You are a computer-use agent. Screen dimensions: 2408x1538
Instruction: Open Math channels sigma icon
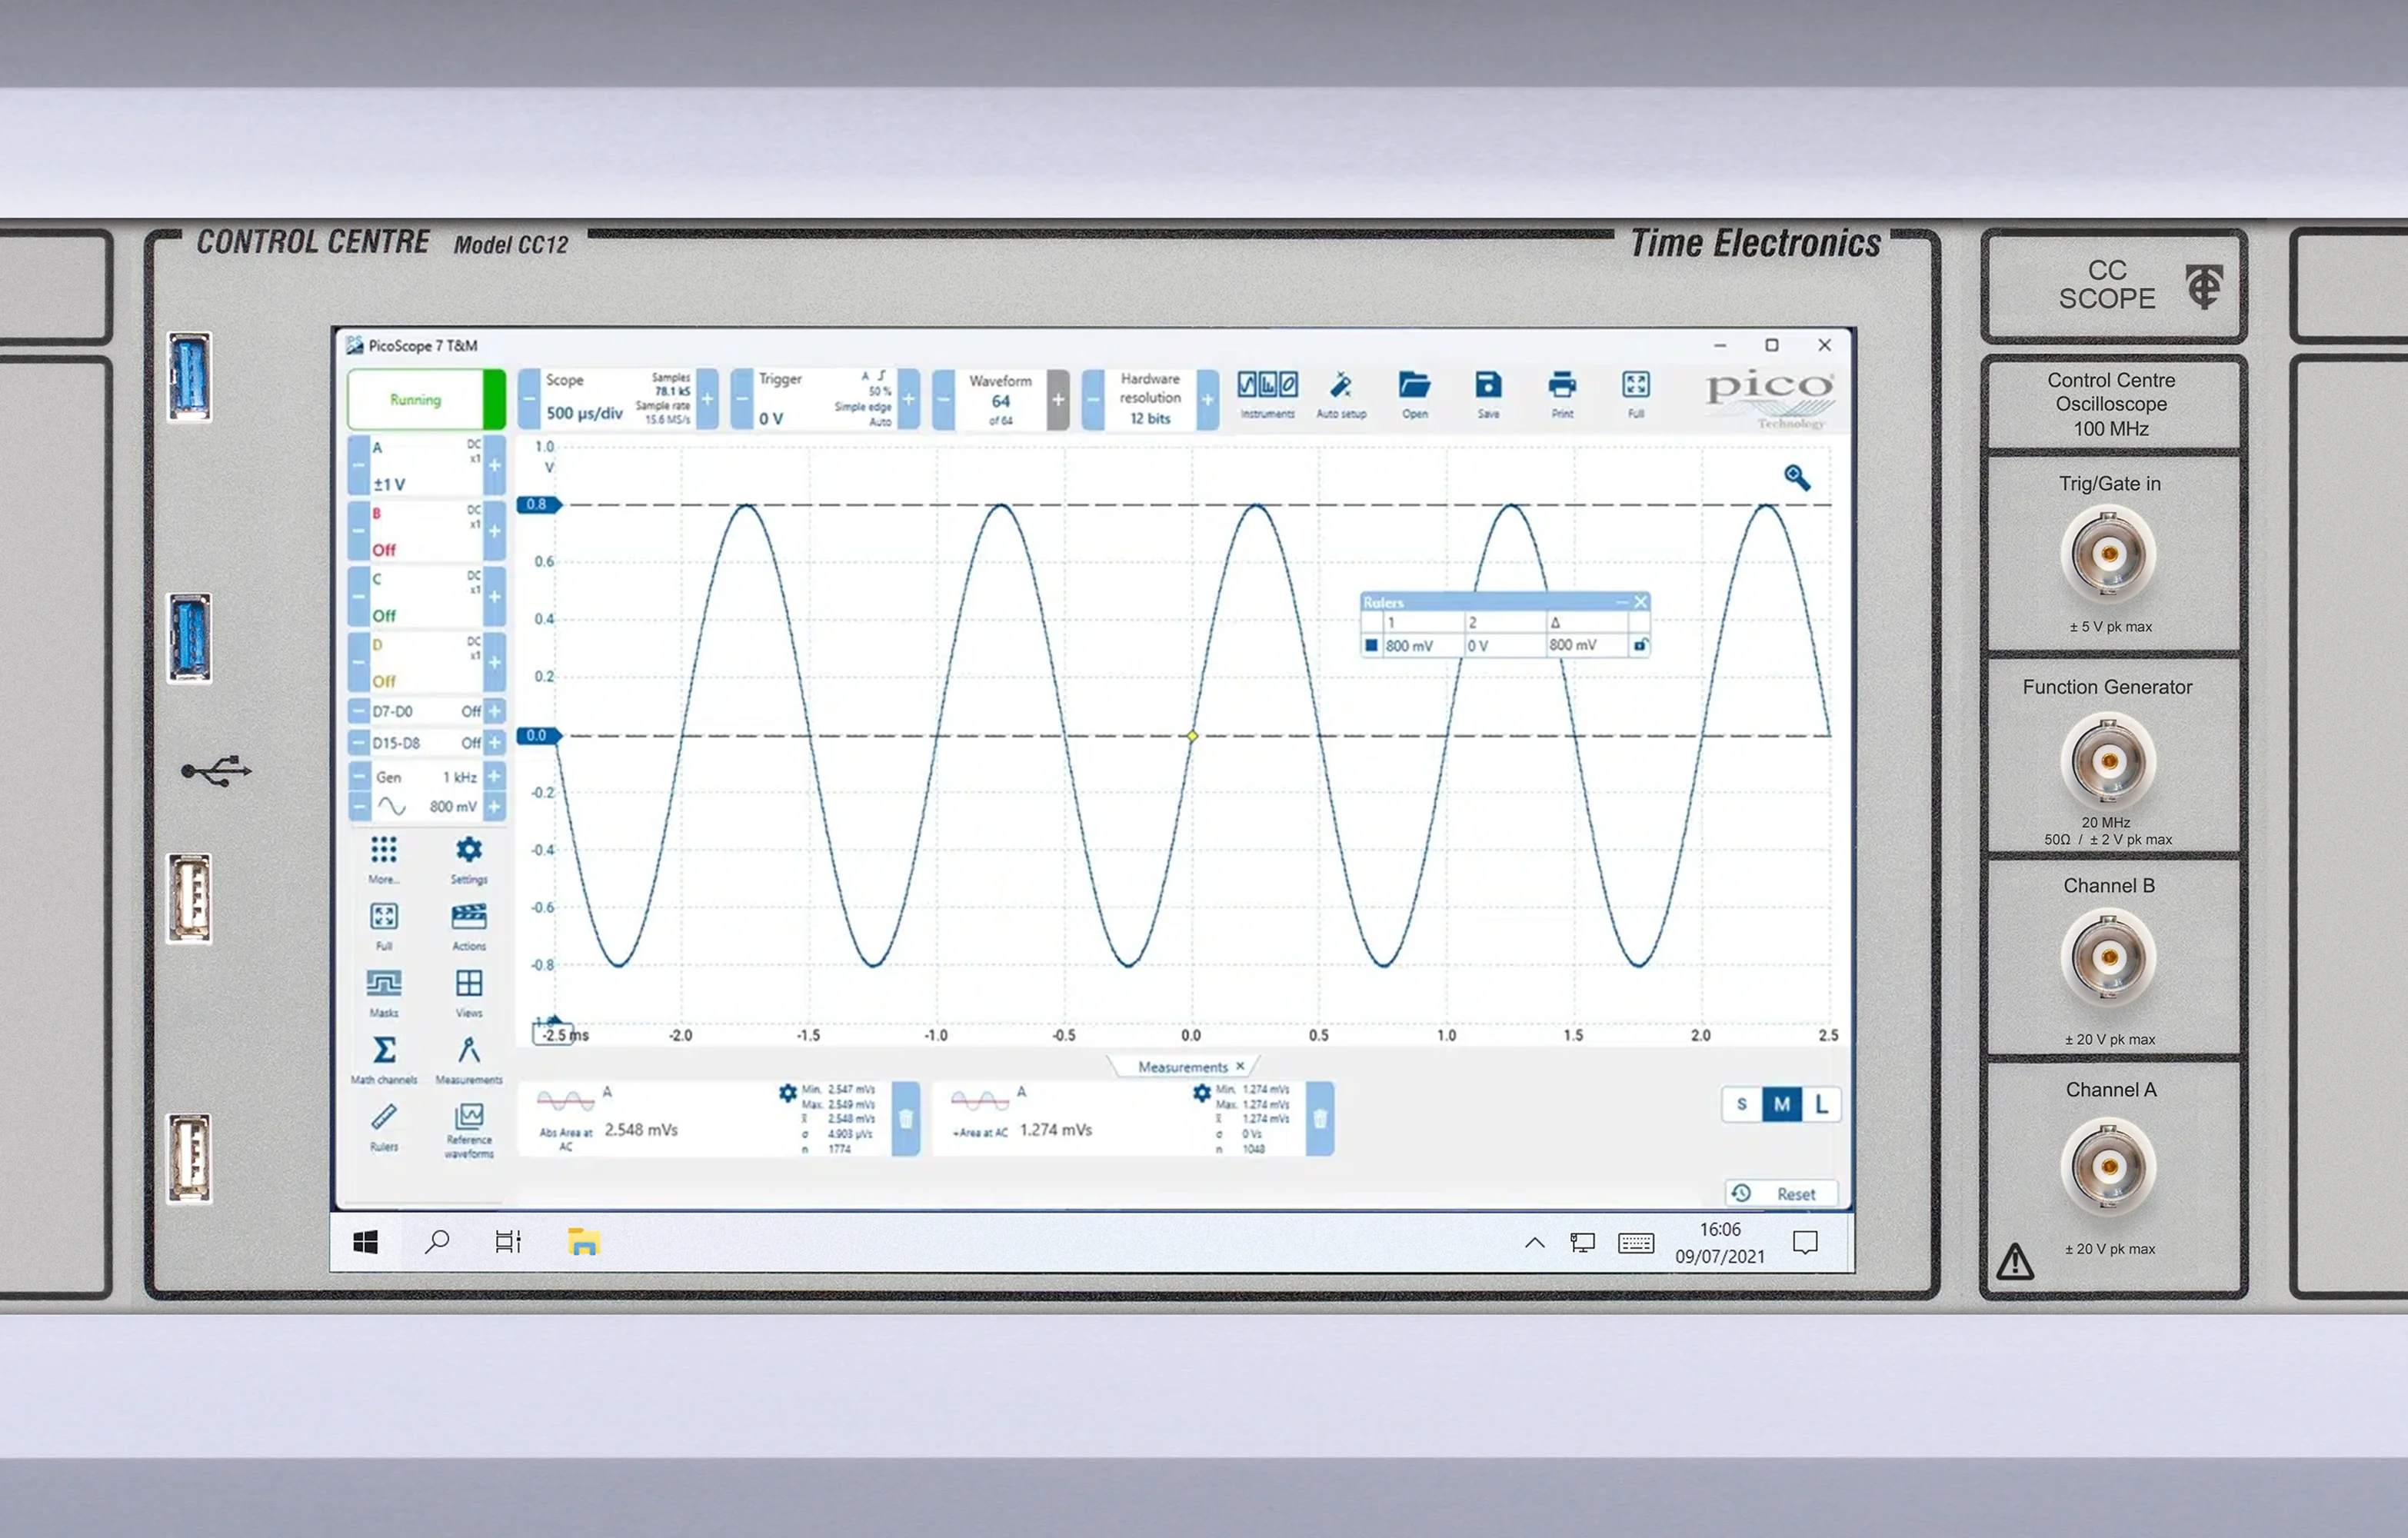(x=384, y=1050)
